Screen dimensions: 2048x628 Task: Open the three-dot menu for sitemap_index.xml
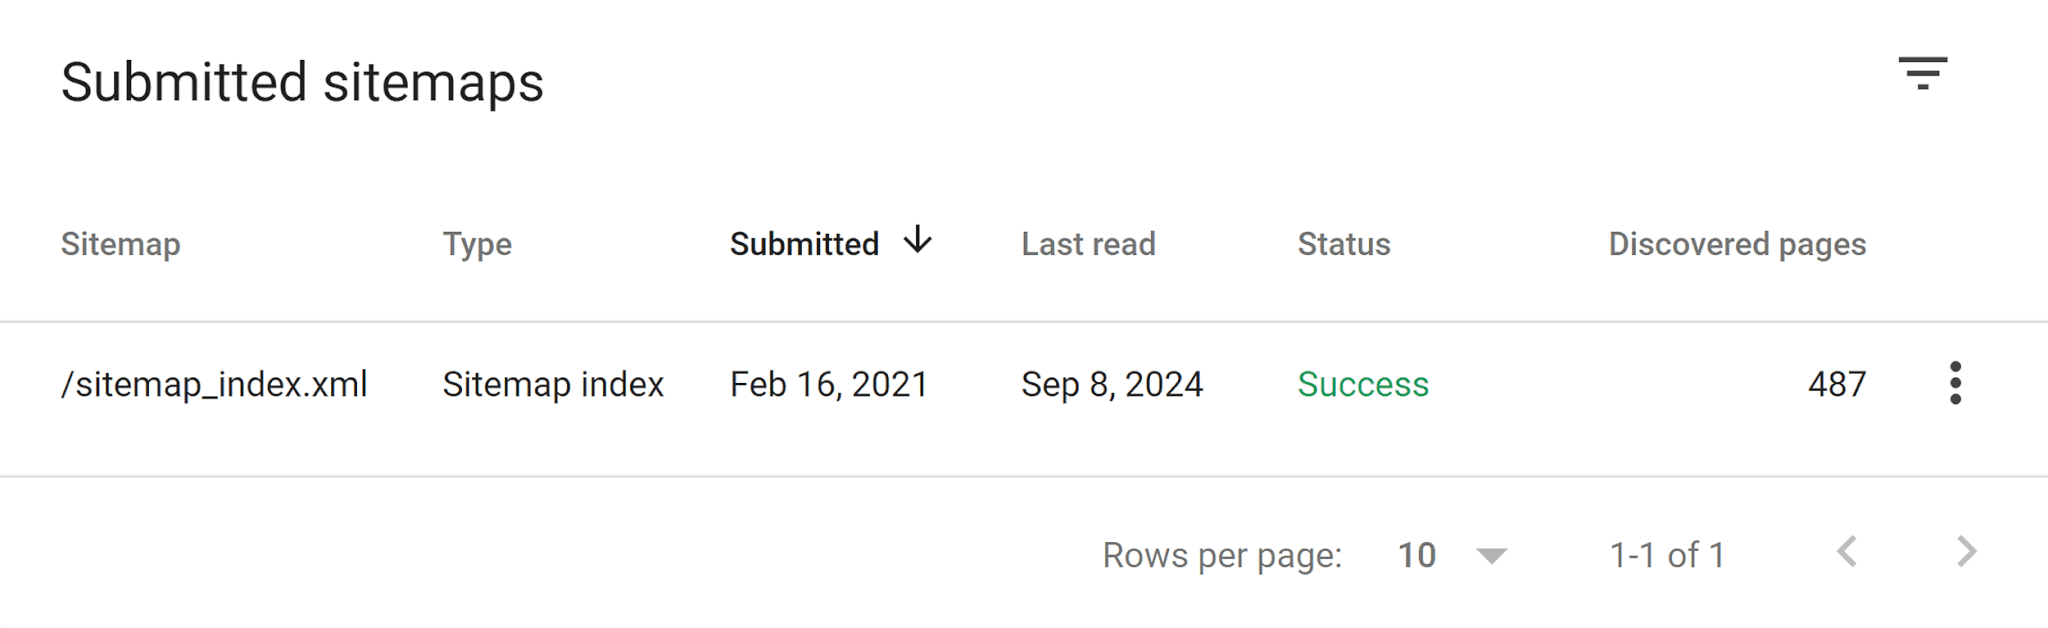(x=1955, y=383)
